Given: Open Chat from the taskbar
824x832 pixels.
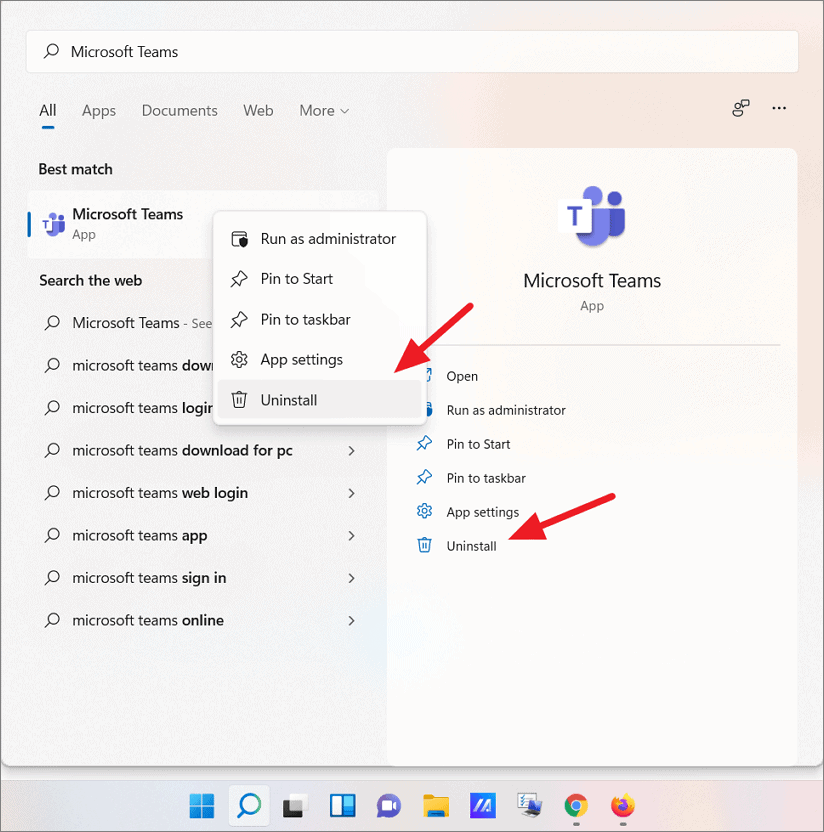Looking at the screenshot, I should (388, 806).
